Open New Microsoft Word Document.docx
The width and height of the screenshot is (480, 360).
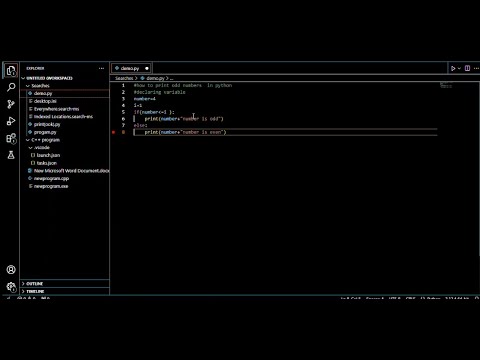(x=65, y=171)
